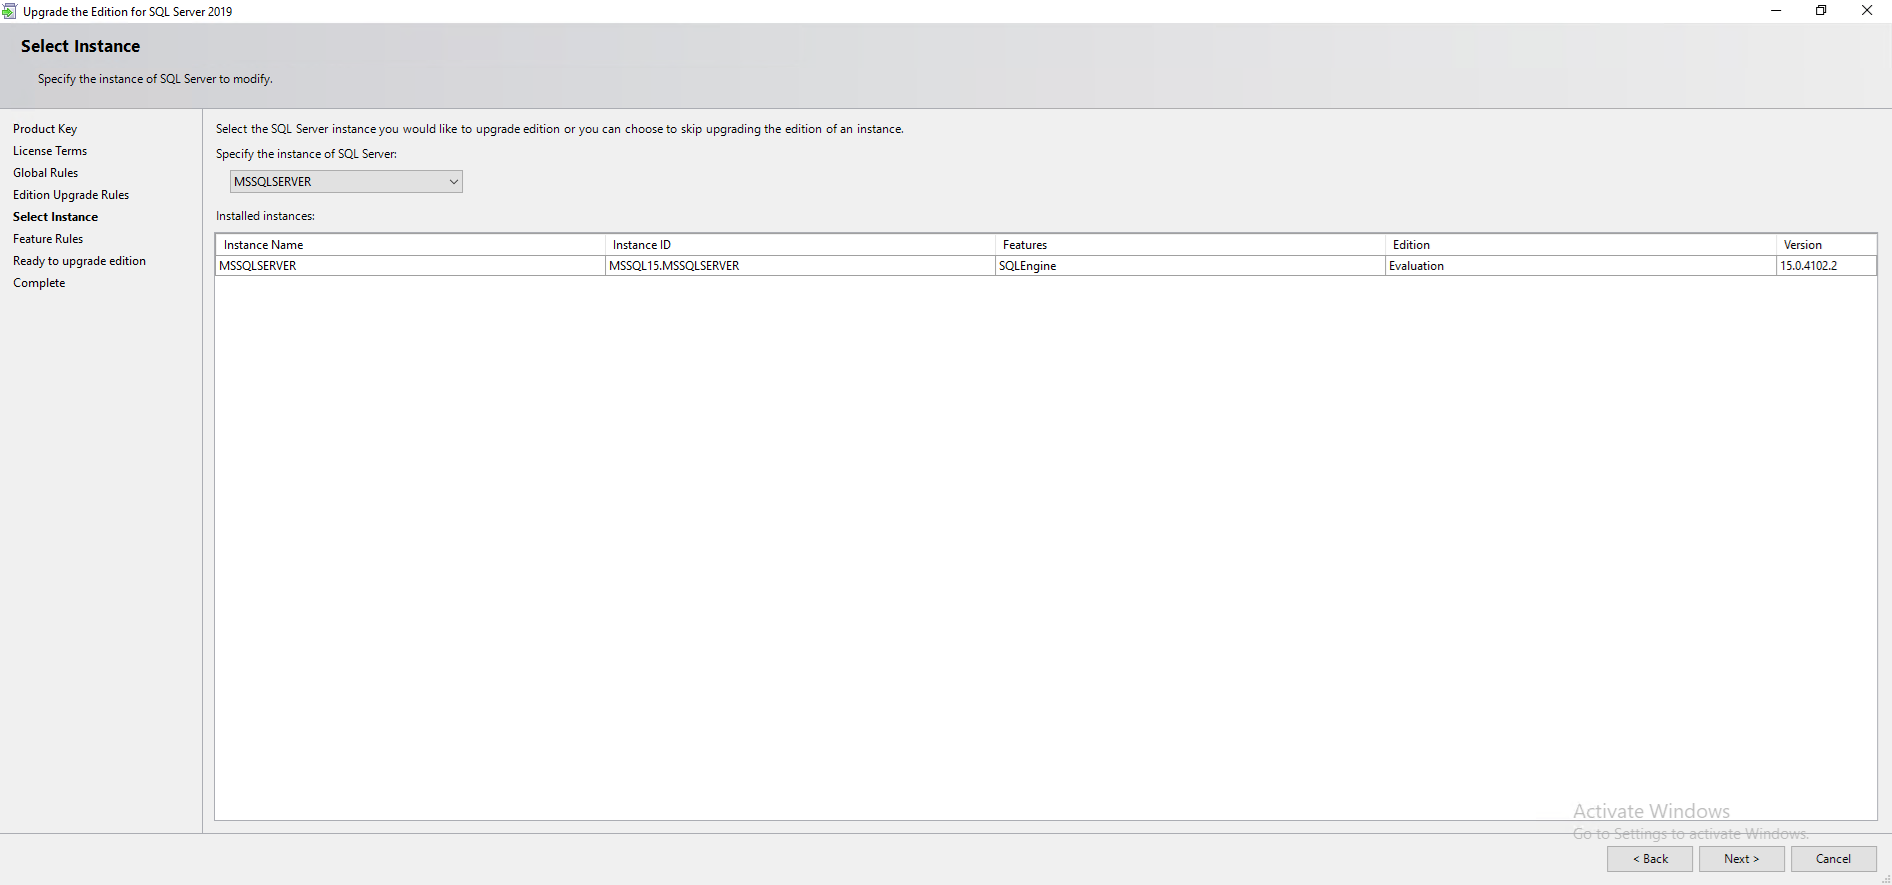The image size is (1892, 885).
Task: Close the setup window
Action: pos(1867,11)
